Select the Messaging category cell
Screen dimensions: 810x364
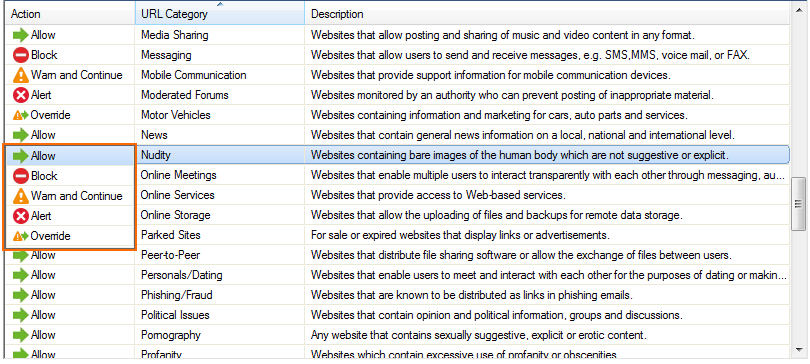220,55
